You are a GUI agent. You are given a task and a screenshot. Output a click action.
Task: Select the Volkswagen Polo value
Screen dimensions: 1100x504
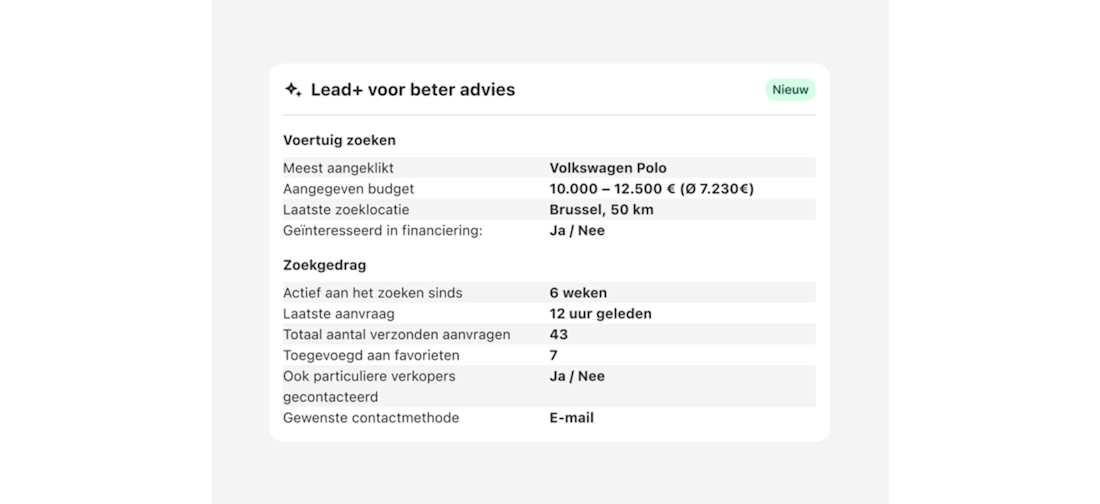pyautogui.click(x=608, y=168)
